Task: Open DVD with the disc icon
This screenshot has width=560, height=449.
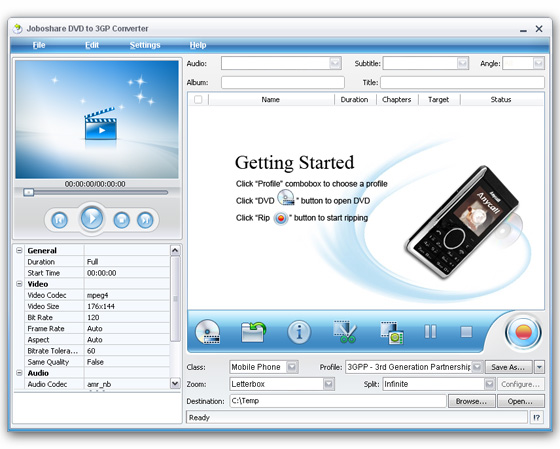Action: 208,332
